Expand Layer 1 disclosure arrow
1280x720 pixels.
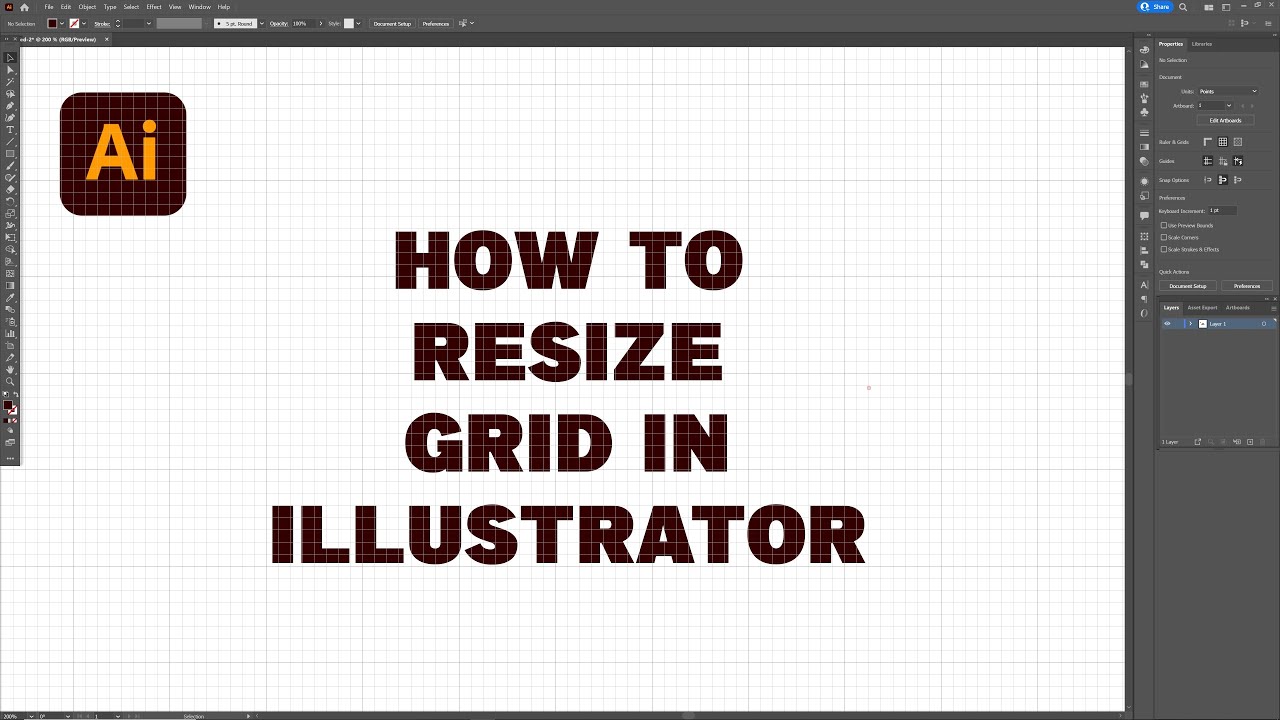pyautogui.click(x=1191, y=324)
